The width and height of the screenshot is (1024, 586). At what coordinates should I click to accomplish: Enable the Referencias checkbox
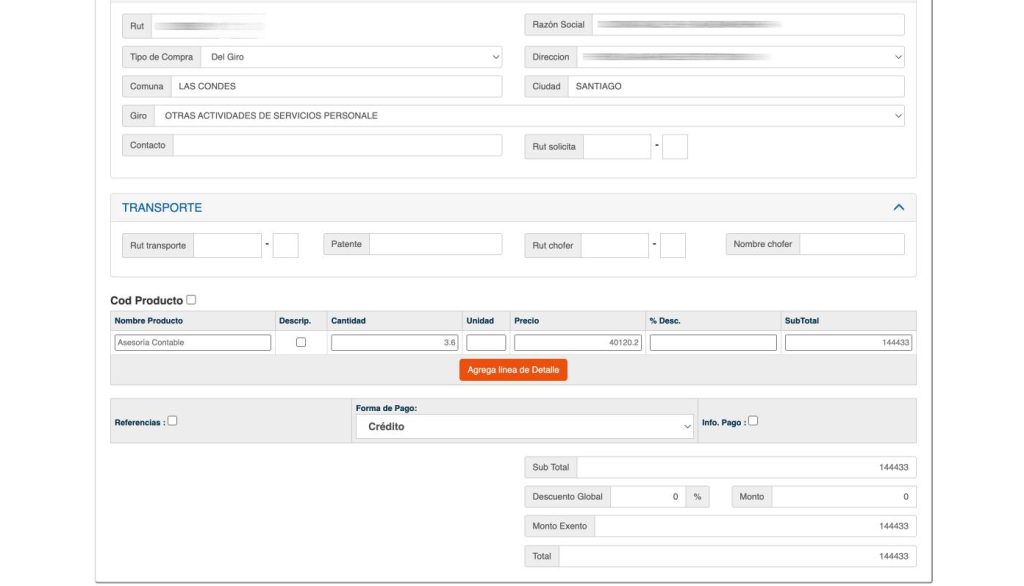(x=173, y=421)
